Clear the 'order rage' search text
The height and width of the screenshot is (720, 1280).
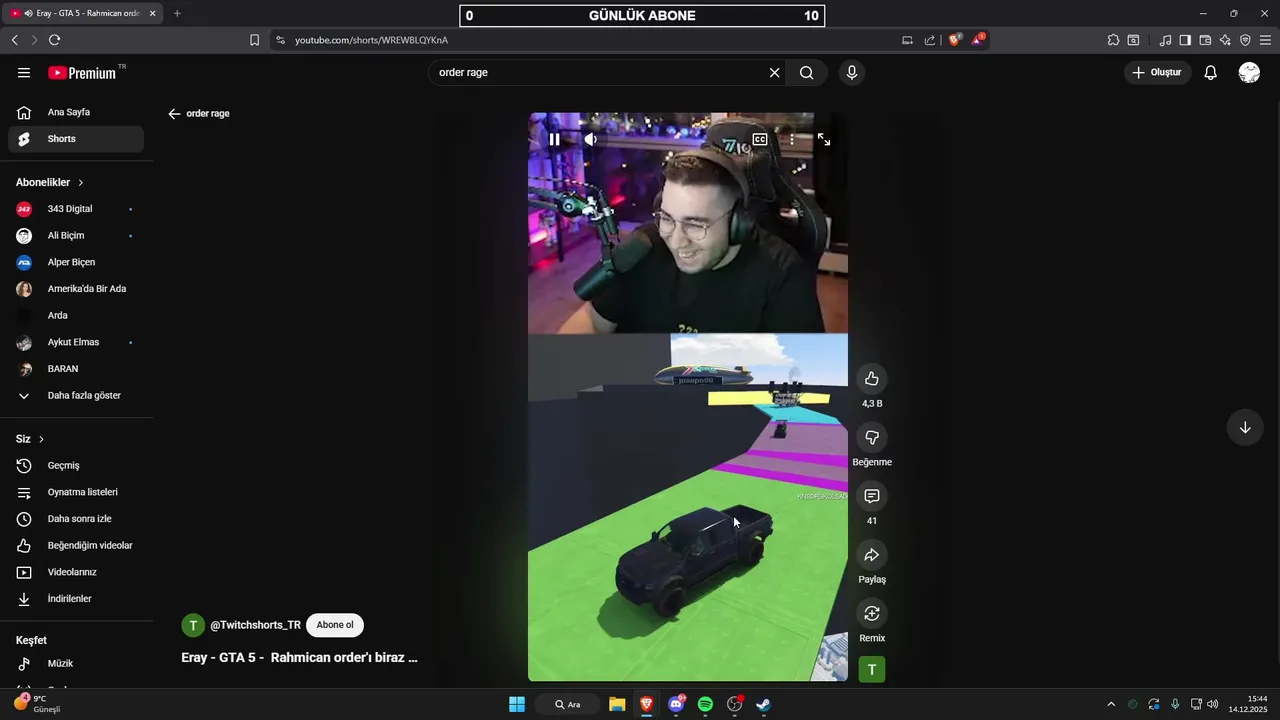[774, 73]
